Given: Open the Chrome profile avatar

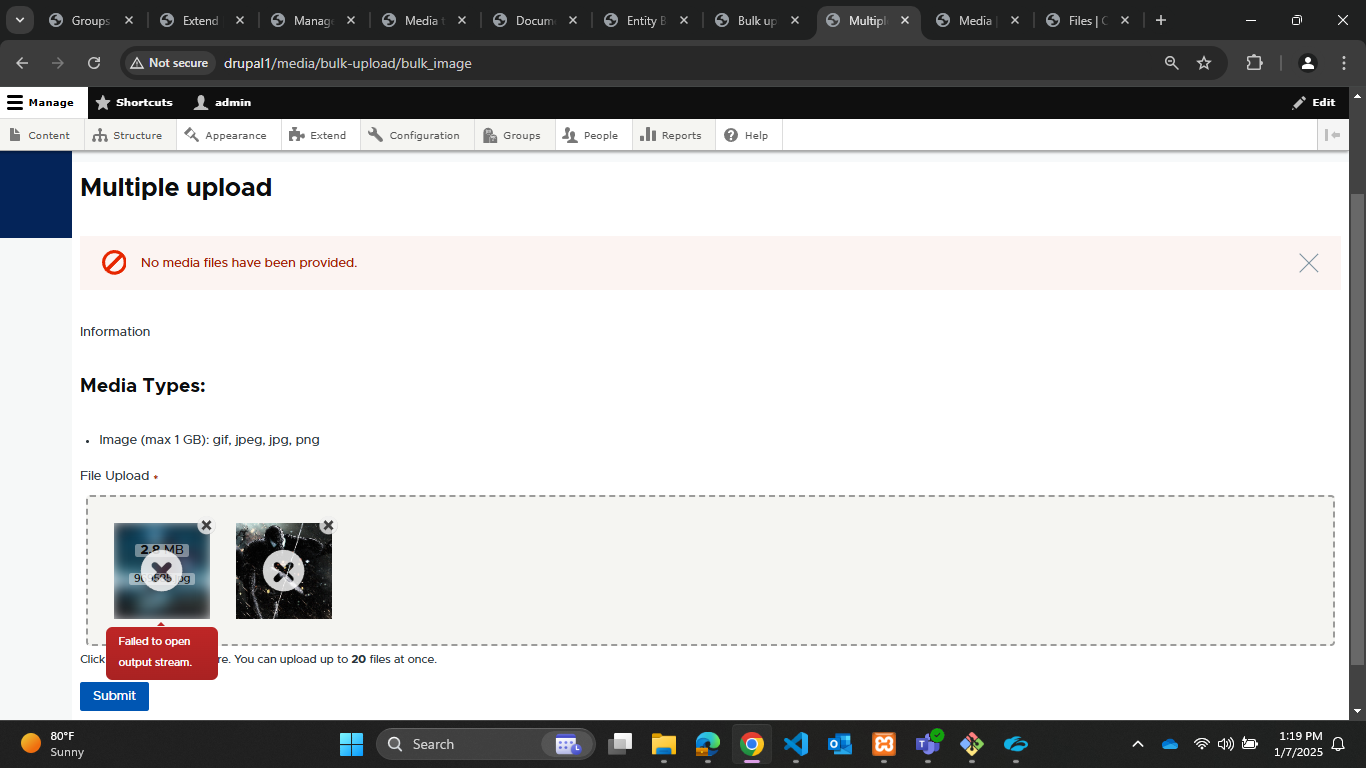Looking at the screenshot, I should pyautogui.click(x=1308, y=63).
